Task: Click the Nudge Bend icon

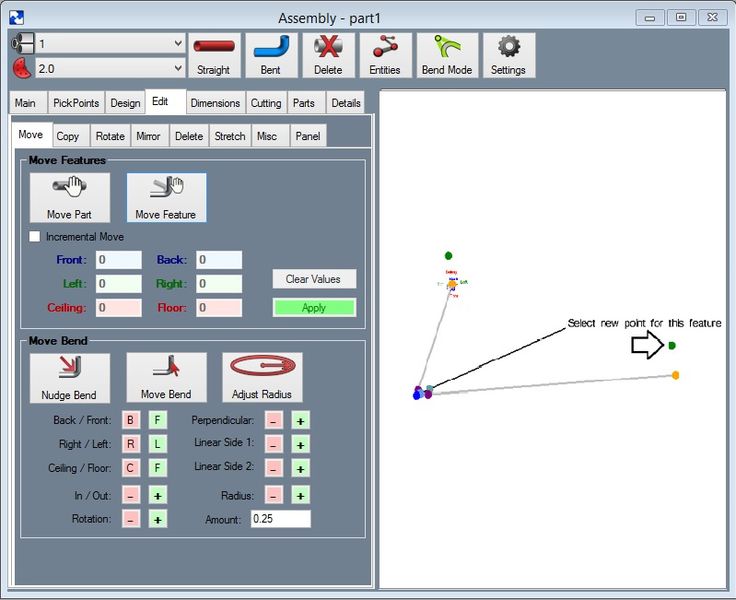Action: (69, 377)
